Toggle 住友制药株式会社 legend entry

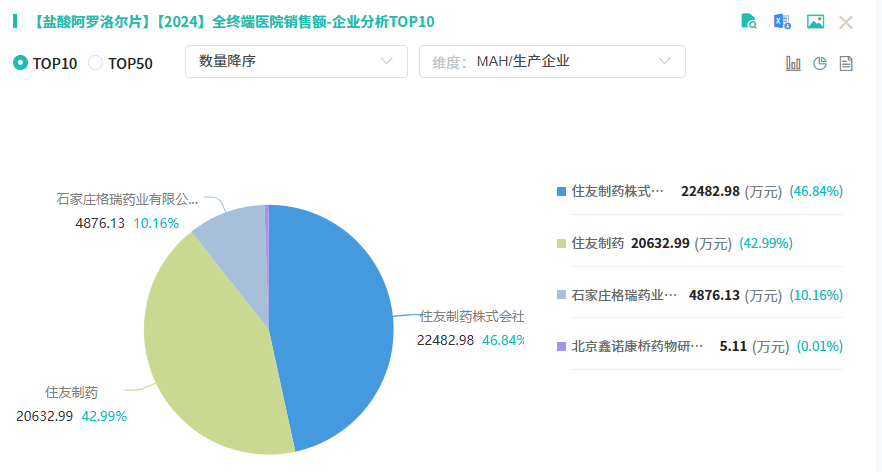click(617, 191)
